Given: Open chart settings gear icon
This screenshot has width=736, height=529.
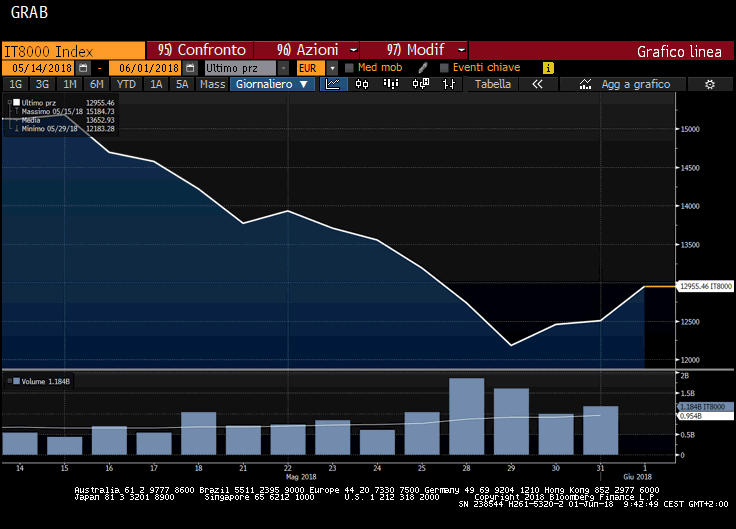Looking at the screenshot, I should [x=709, y=85].
